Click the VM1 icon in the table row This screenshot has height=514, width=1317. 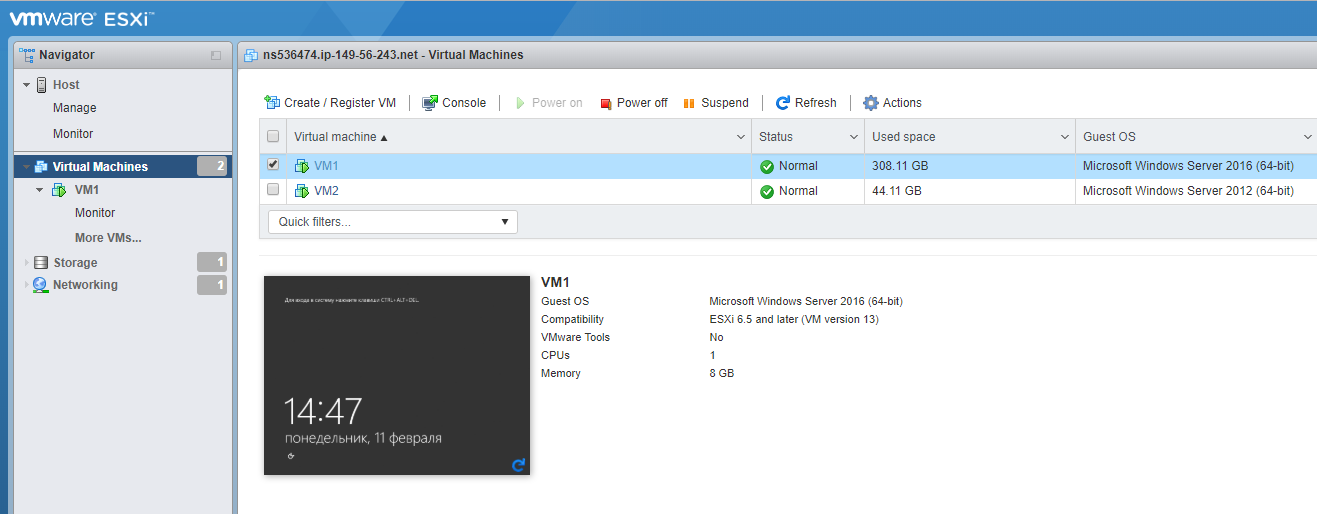[302, 166]
